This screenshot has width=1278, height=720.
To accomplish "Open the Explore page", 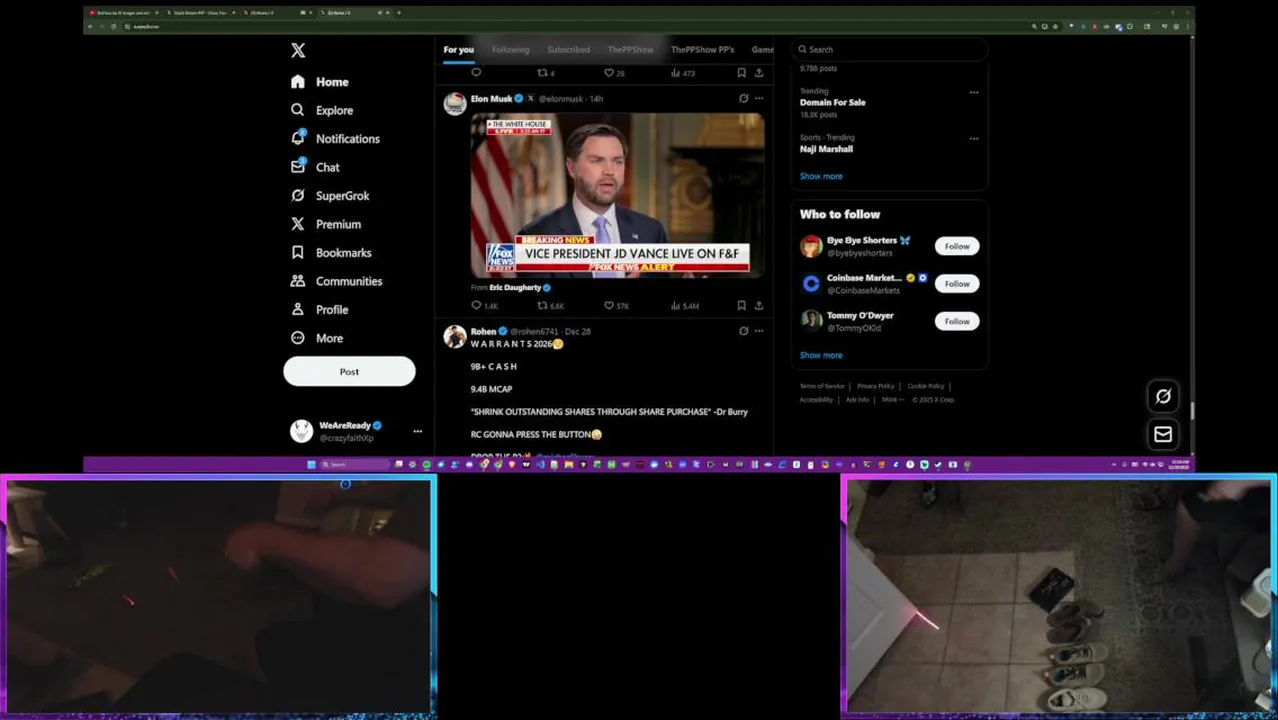I will coord(322,110).
